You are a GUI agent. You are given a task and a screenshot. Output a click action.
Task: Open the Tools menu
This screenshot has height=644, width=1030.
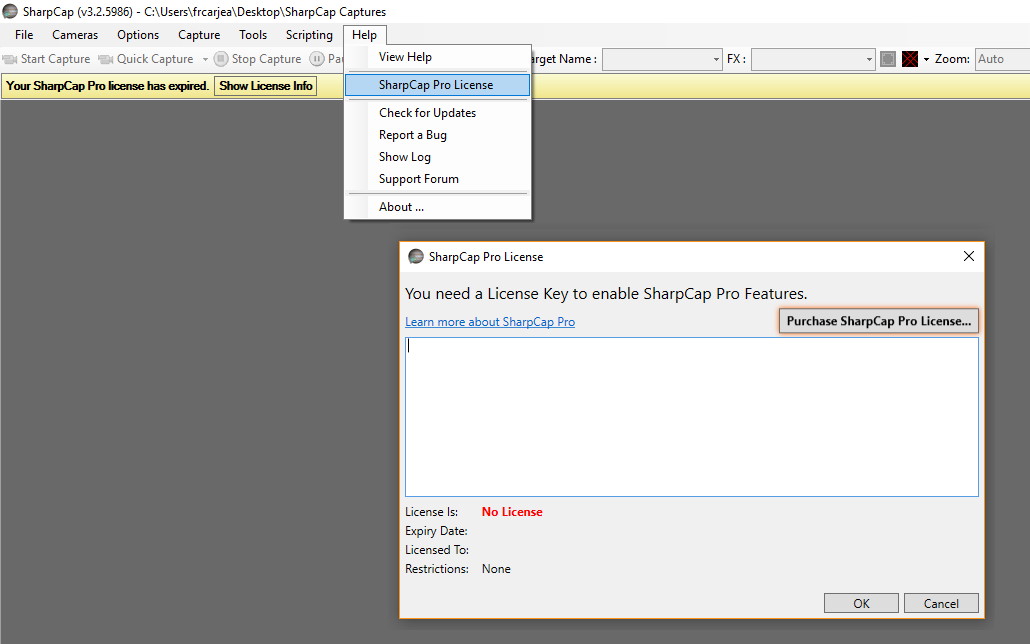253,35
